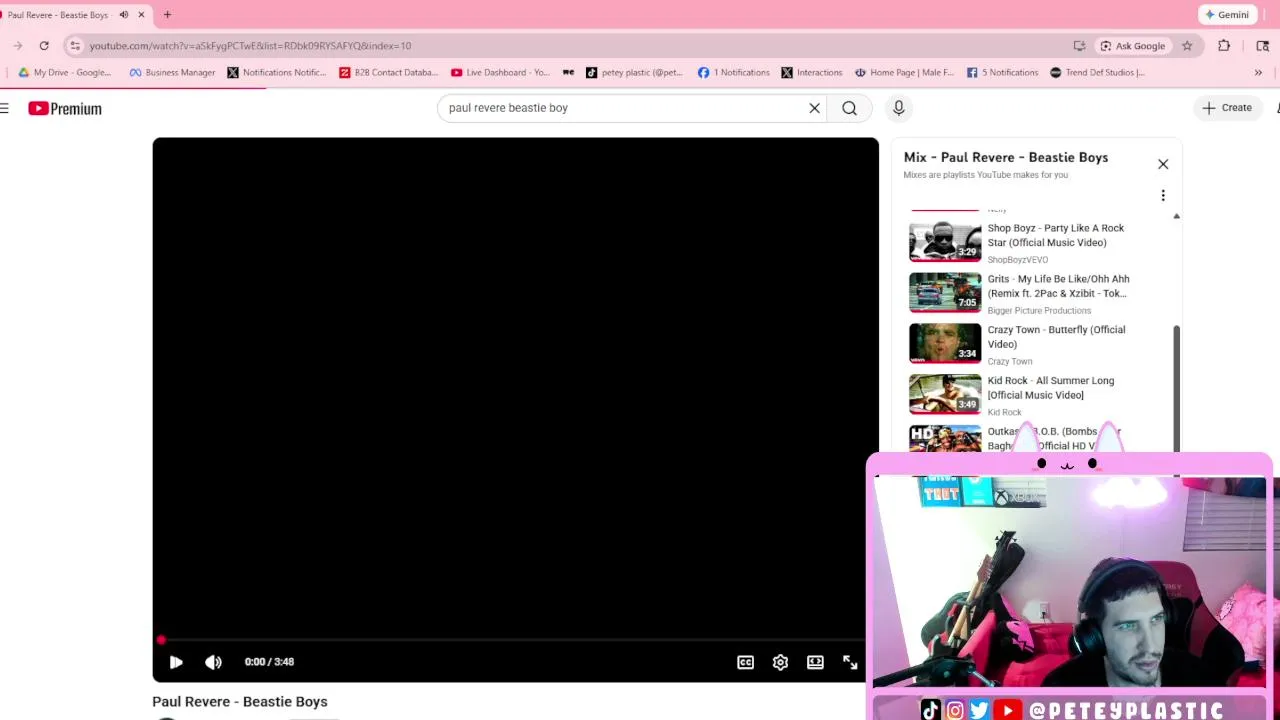This screenshot has height=720, width=1280.
Task: Open a new browser tab
Action: [167, 15]
